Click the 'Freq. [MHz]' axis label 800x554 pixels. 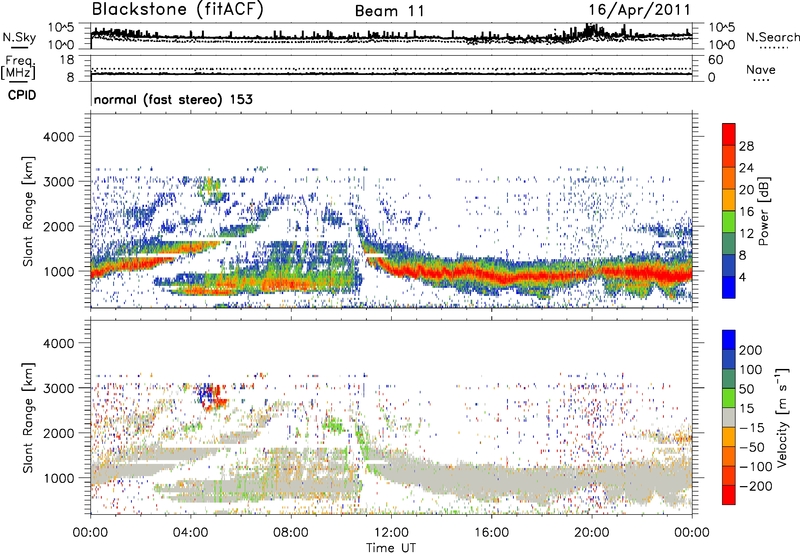point(18,68)
